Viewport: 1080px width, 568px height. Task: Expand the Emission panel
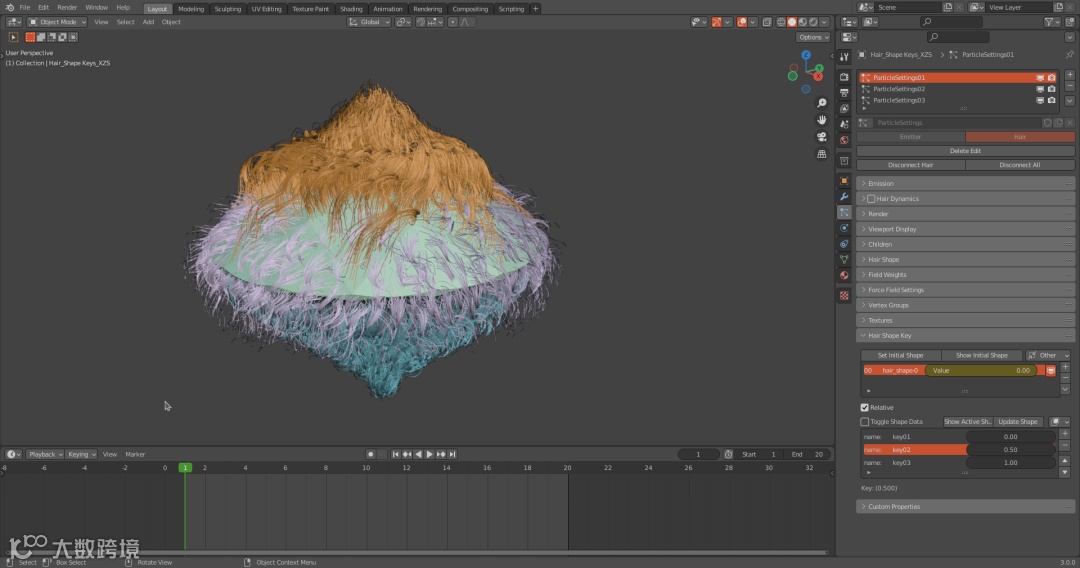coord(880,184)
